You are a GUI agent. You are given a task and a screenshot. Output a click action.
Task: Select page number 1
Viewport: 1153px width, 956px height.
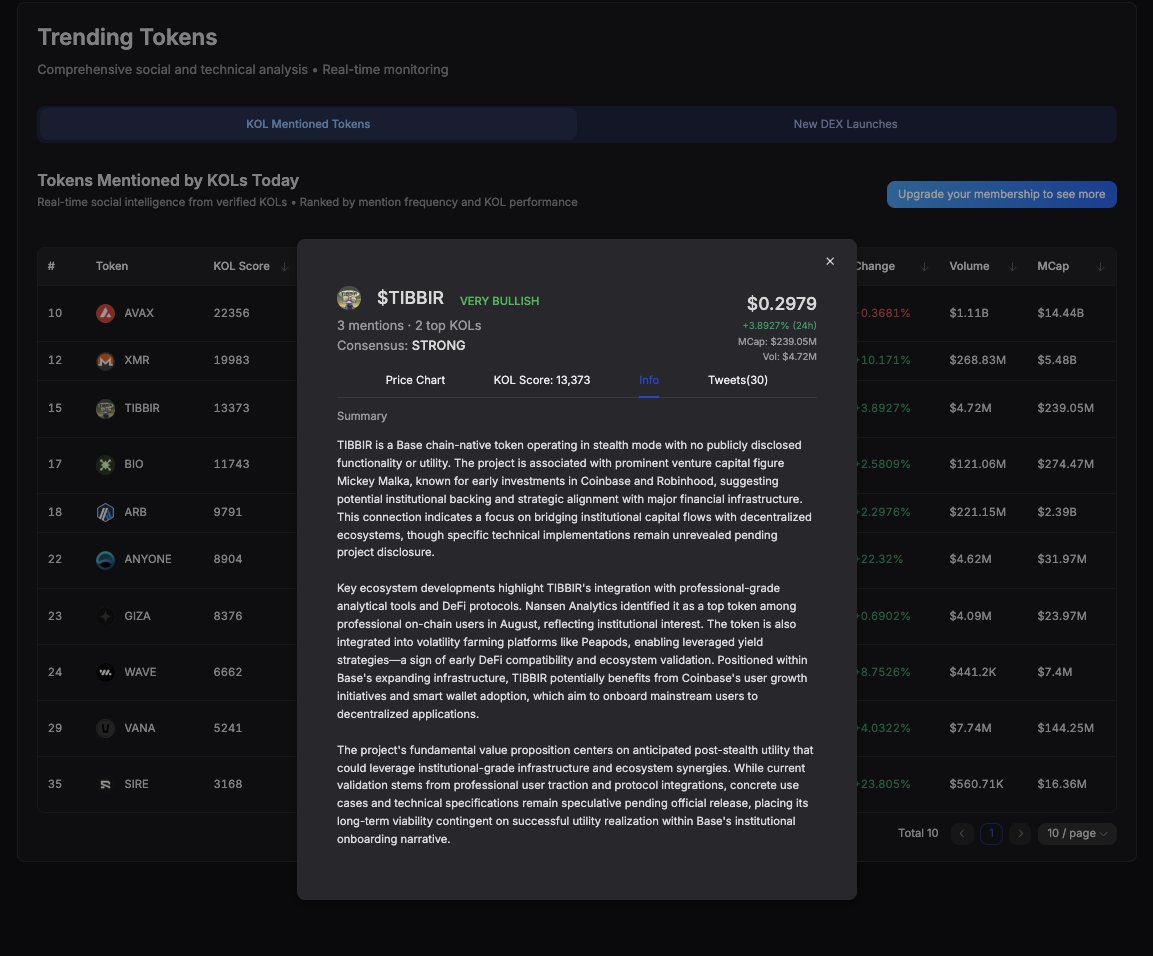click(x=991, y=833)
